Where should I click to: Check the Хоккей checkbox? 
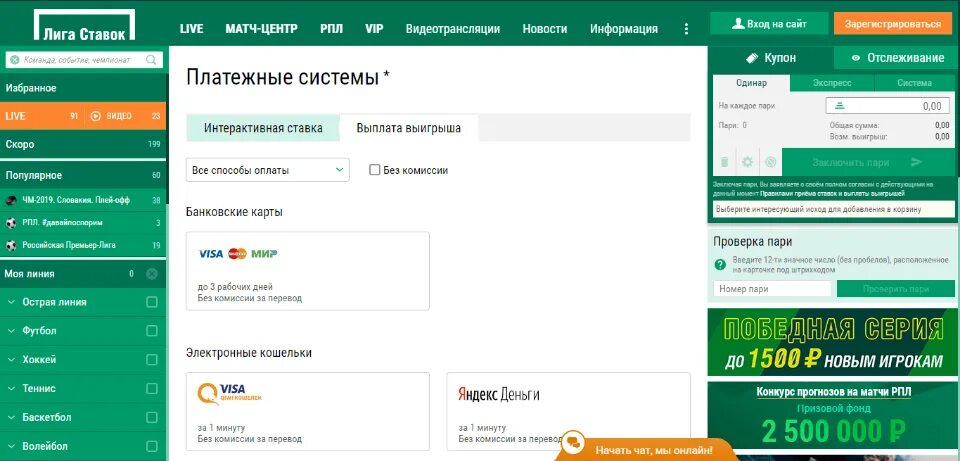[152, 359]
